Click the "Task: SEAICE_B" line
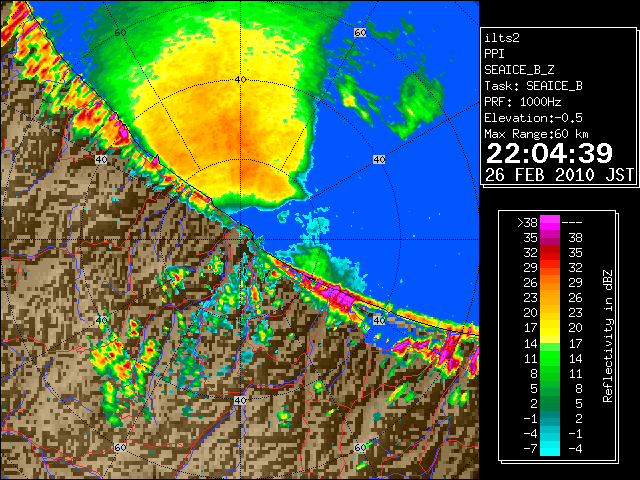 tap(533, 86)
